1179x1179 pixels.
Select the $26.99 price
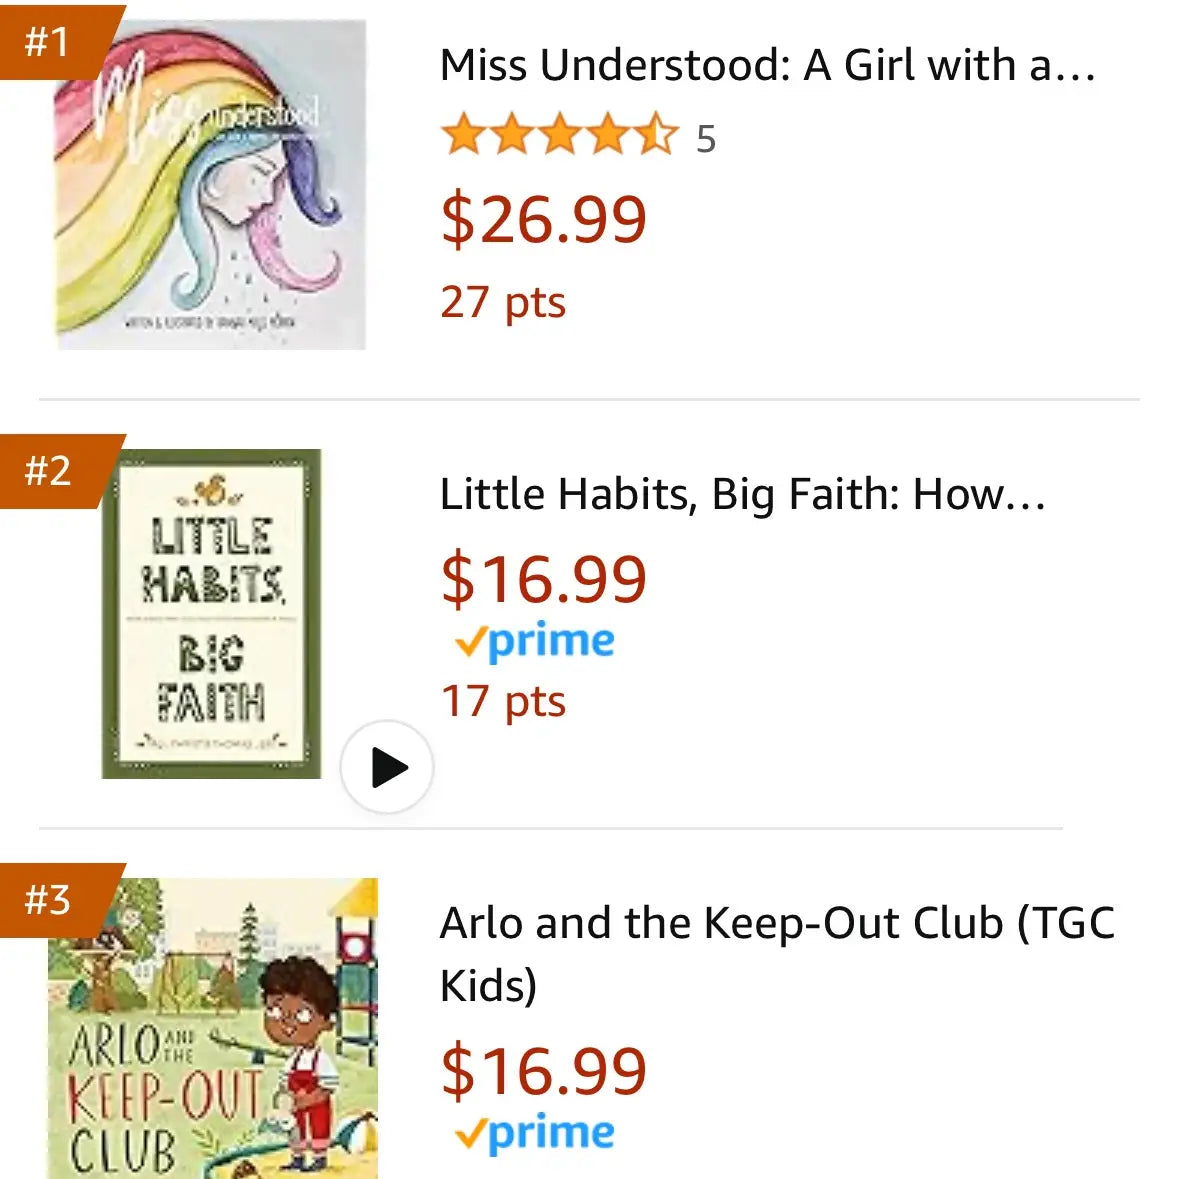(x=544, y=220)
